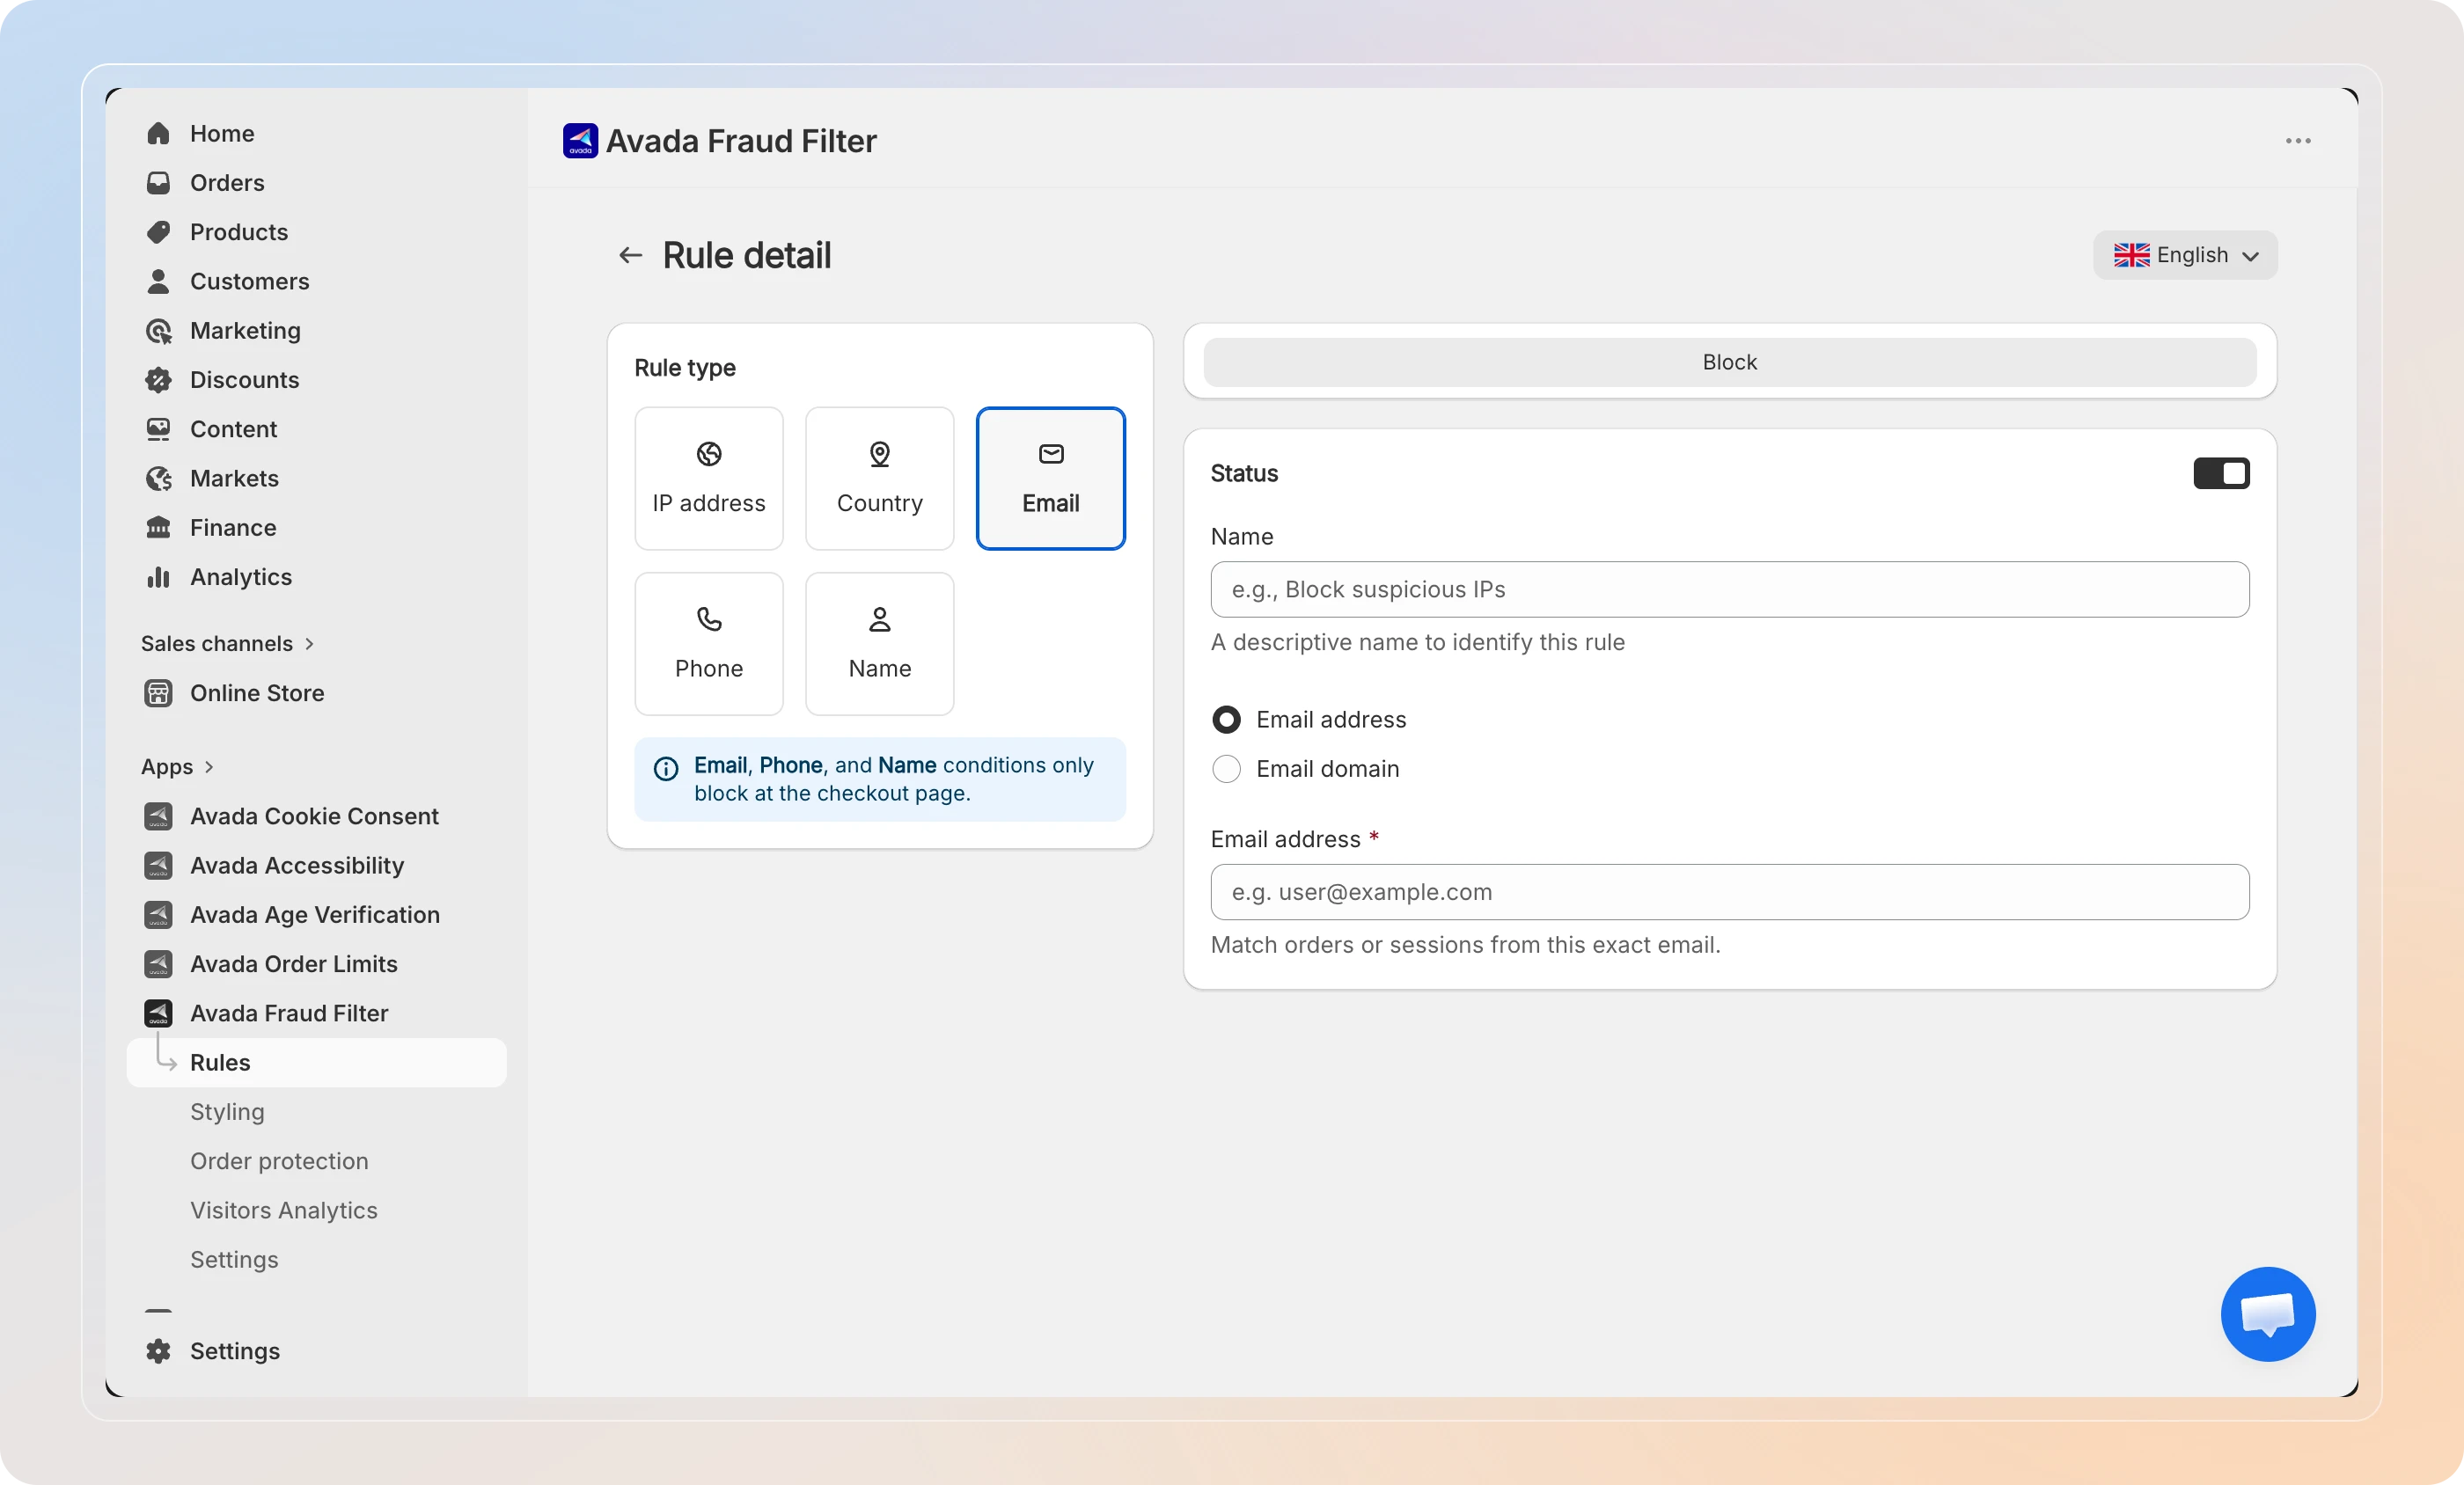2464x1485 pixels.
Task: Expand the Apps section chevron
Action: (x=209, y=767)
